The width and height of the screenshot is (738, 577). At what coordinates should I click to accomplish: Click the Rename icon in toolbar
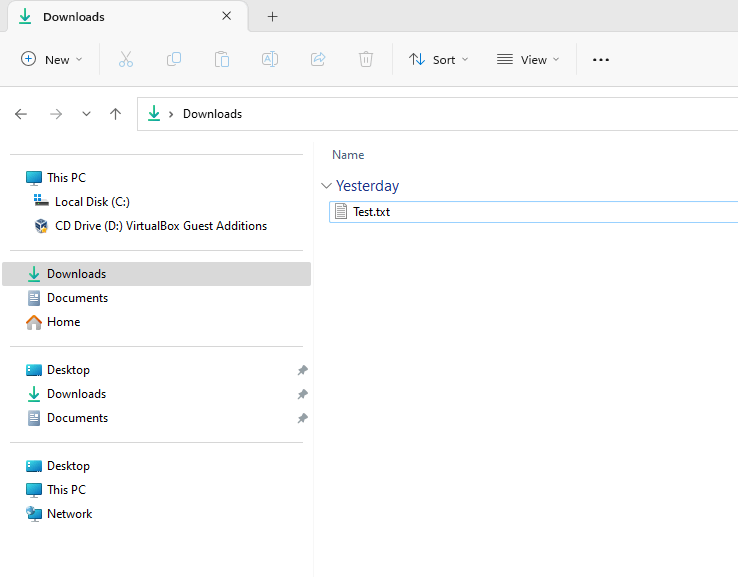pos(270,59)
